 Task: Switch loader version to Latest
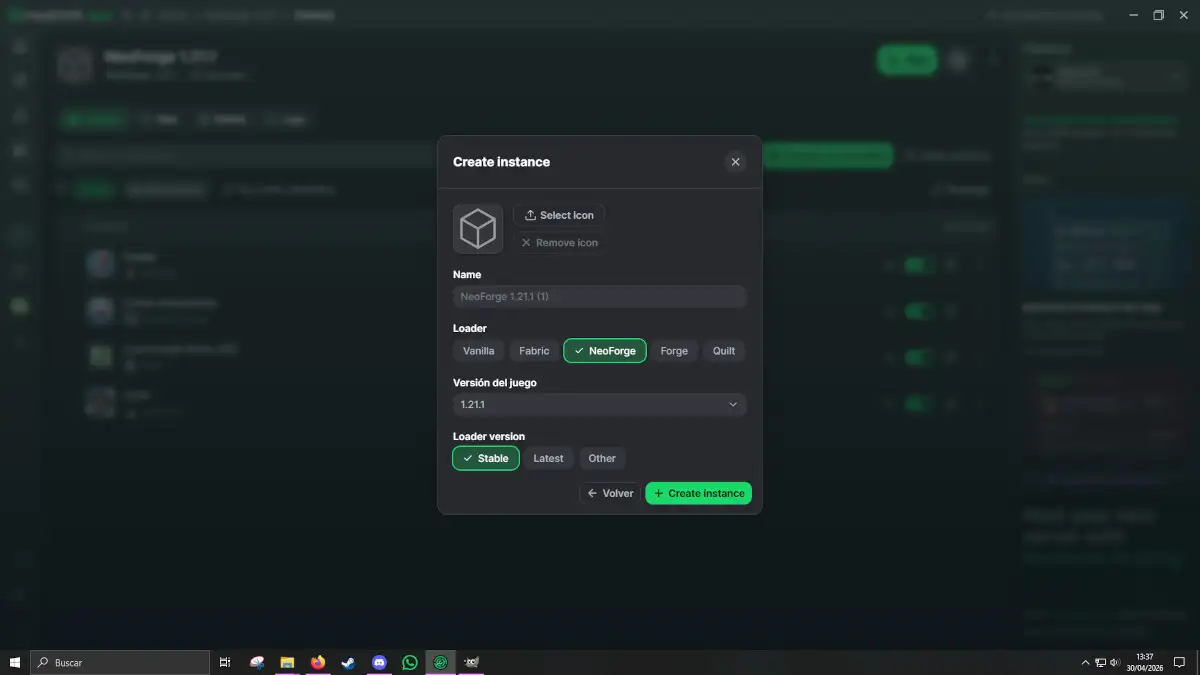coord(548,459)
